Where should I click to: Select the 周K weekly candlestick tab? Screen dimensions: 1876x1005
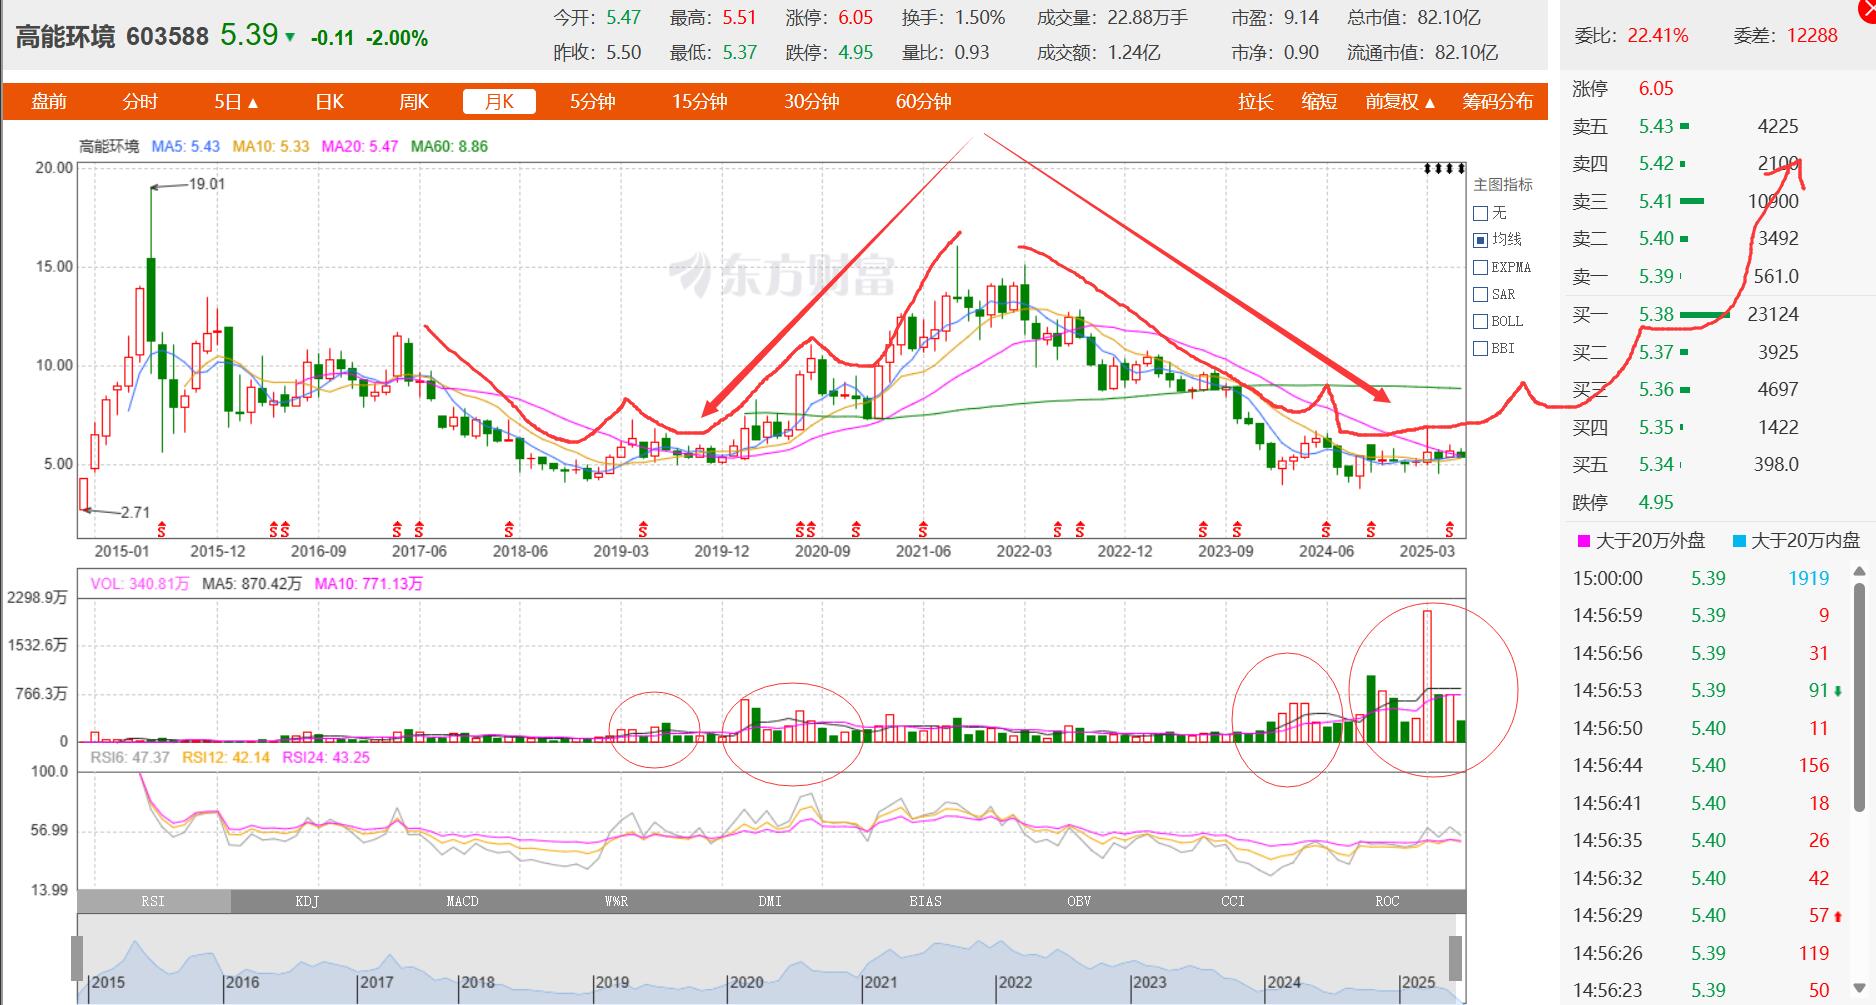click(413, 102)
